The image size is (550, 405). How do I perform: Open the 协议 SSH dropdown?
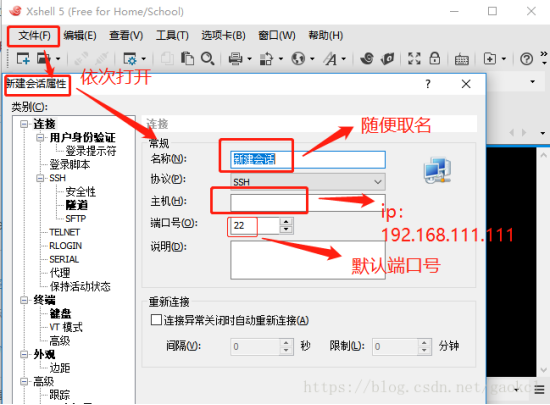tap(308, 182)
